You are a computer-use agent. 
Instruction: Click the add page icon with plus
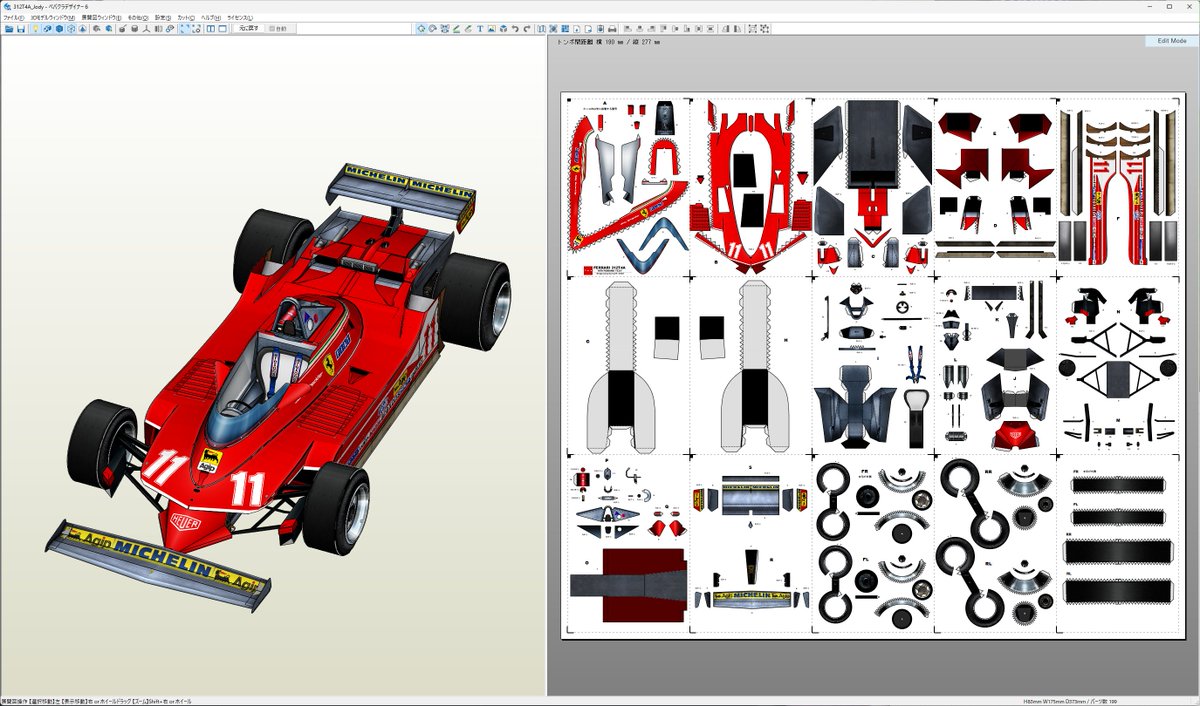[x=577, y=28]
